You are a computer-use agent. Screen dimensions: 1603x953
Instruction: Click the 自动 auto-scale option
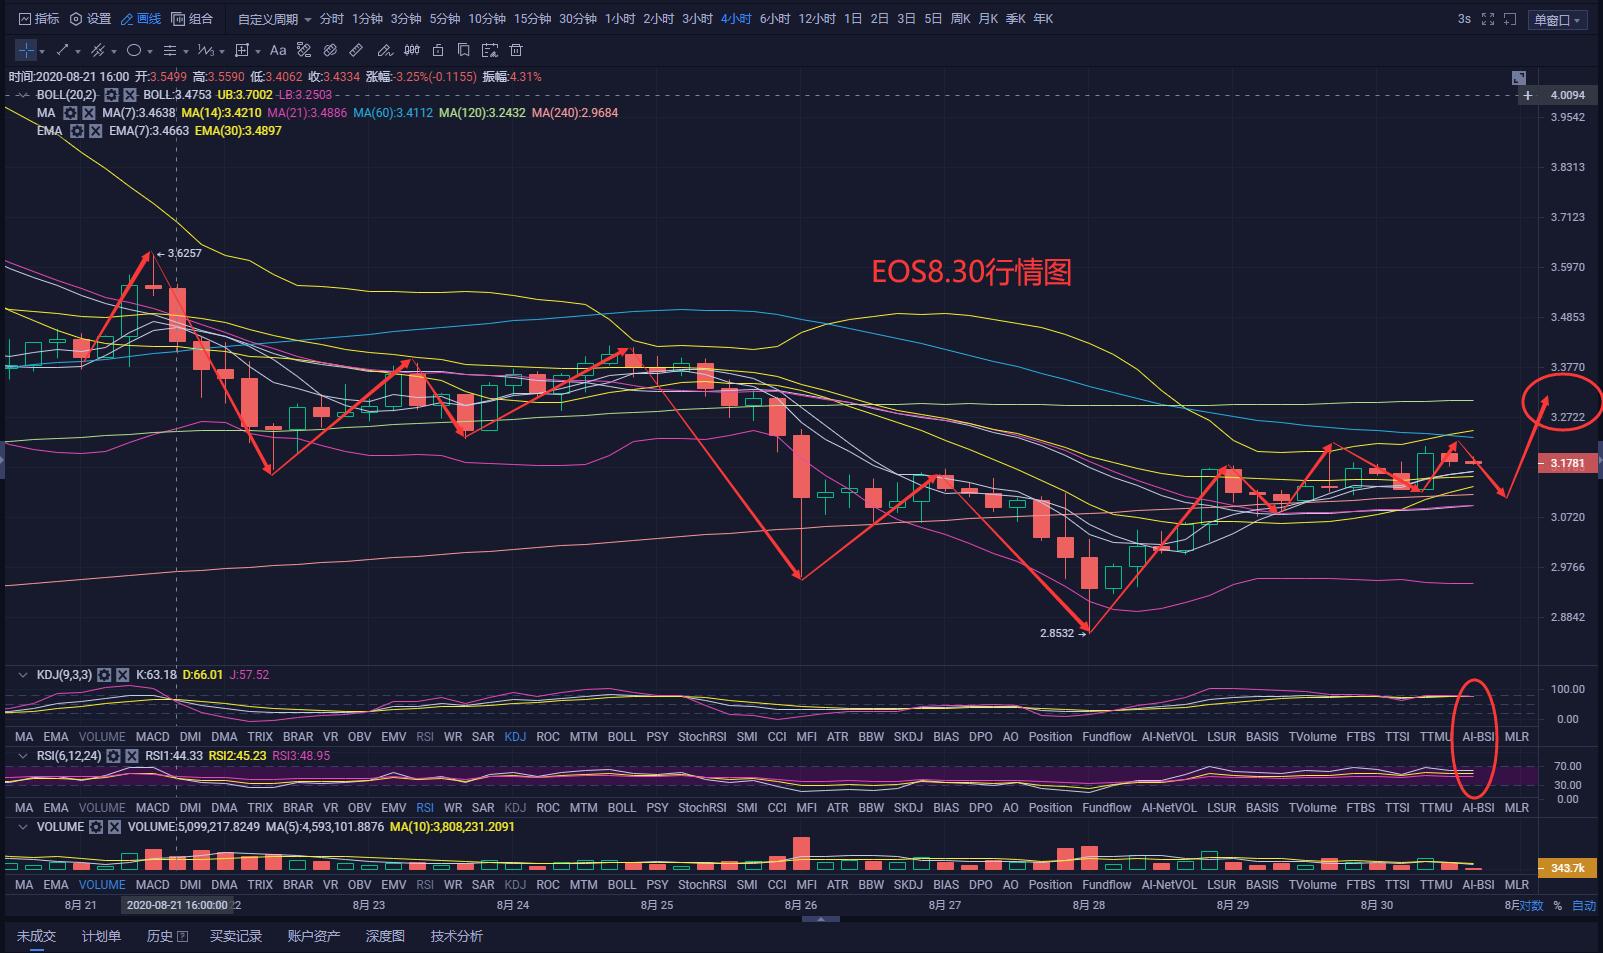click(1584, 906)
